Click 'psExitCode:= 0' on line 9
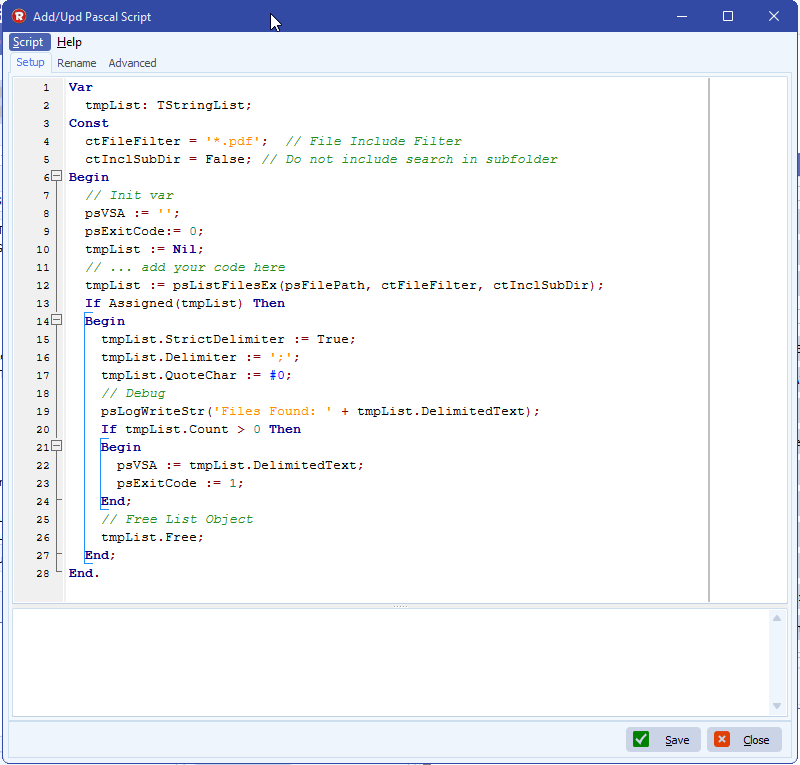 pos(140,231)
